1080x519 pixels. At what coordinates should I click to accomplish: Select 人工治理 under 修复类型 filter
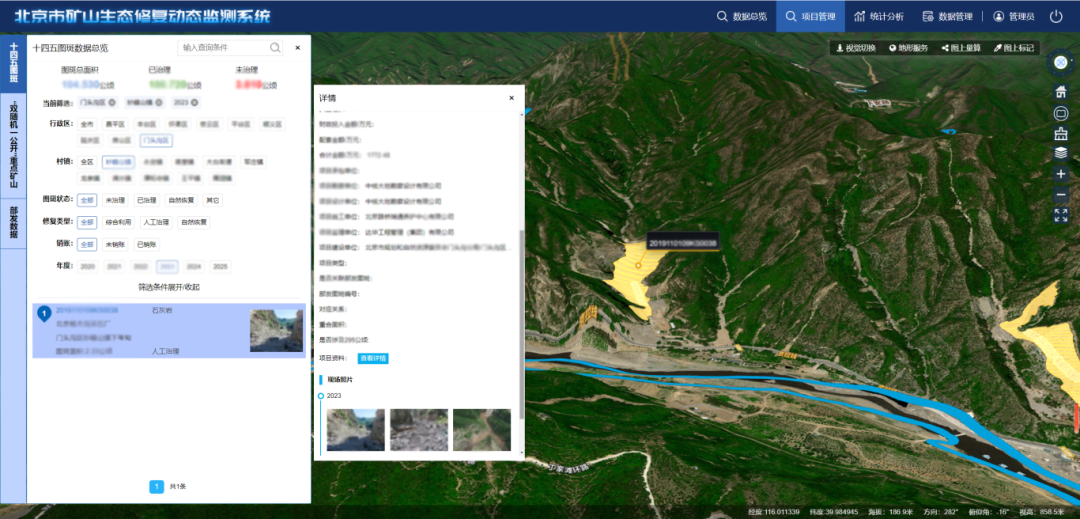click(156, 222)
